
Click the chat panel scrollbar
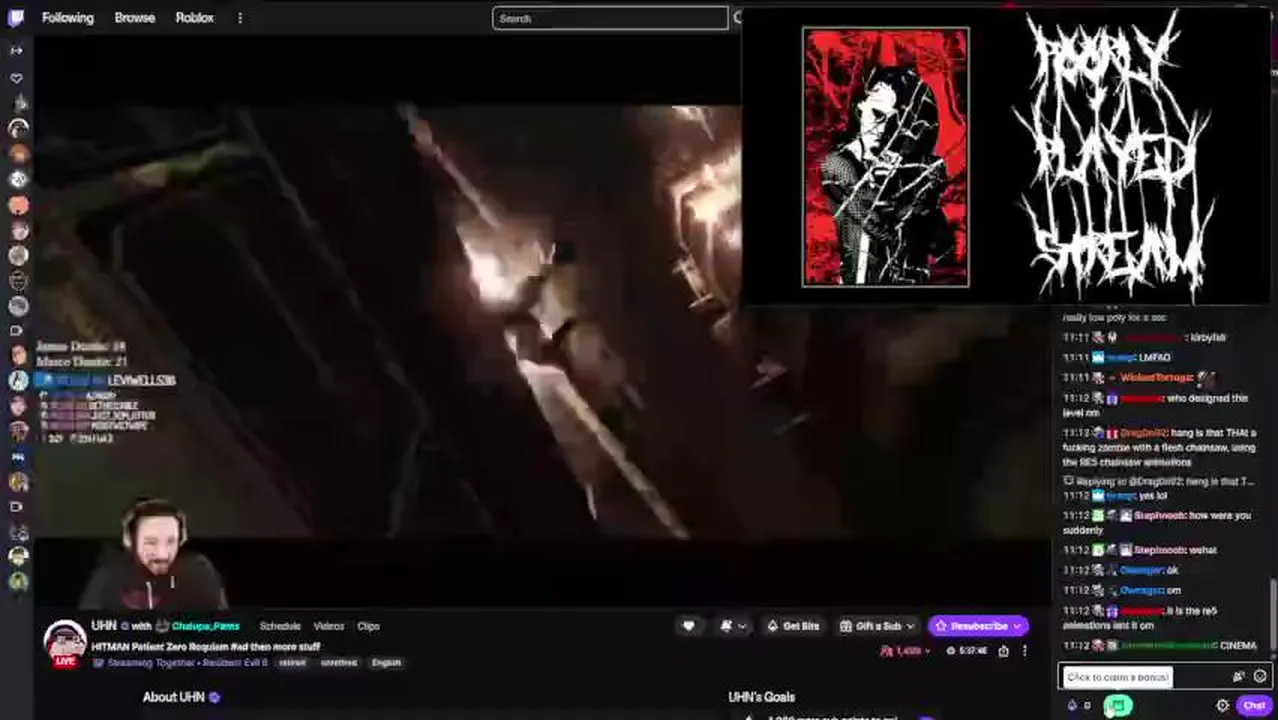point(1274,618)
